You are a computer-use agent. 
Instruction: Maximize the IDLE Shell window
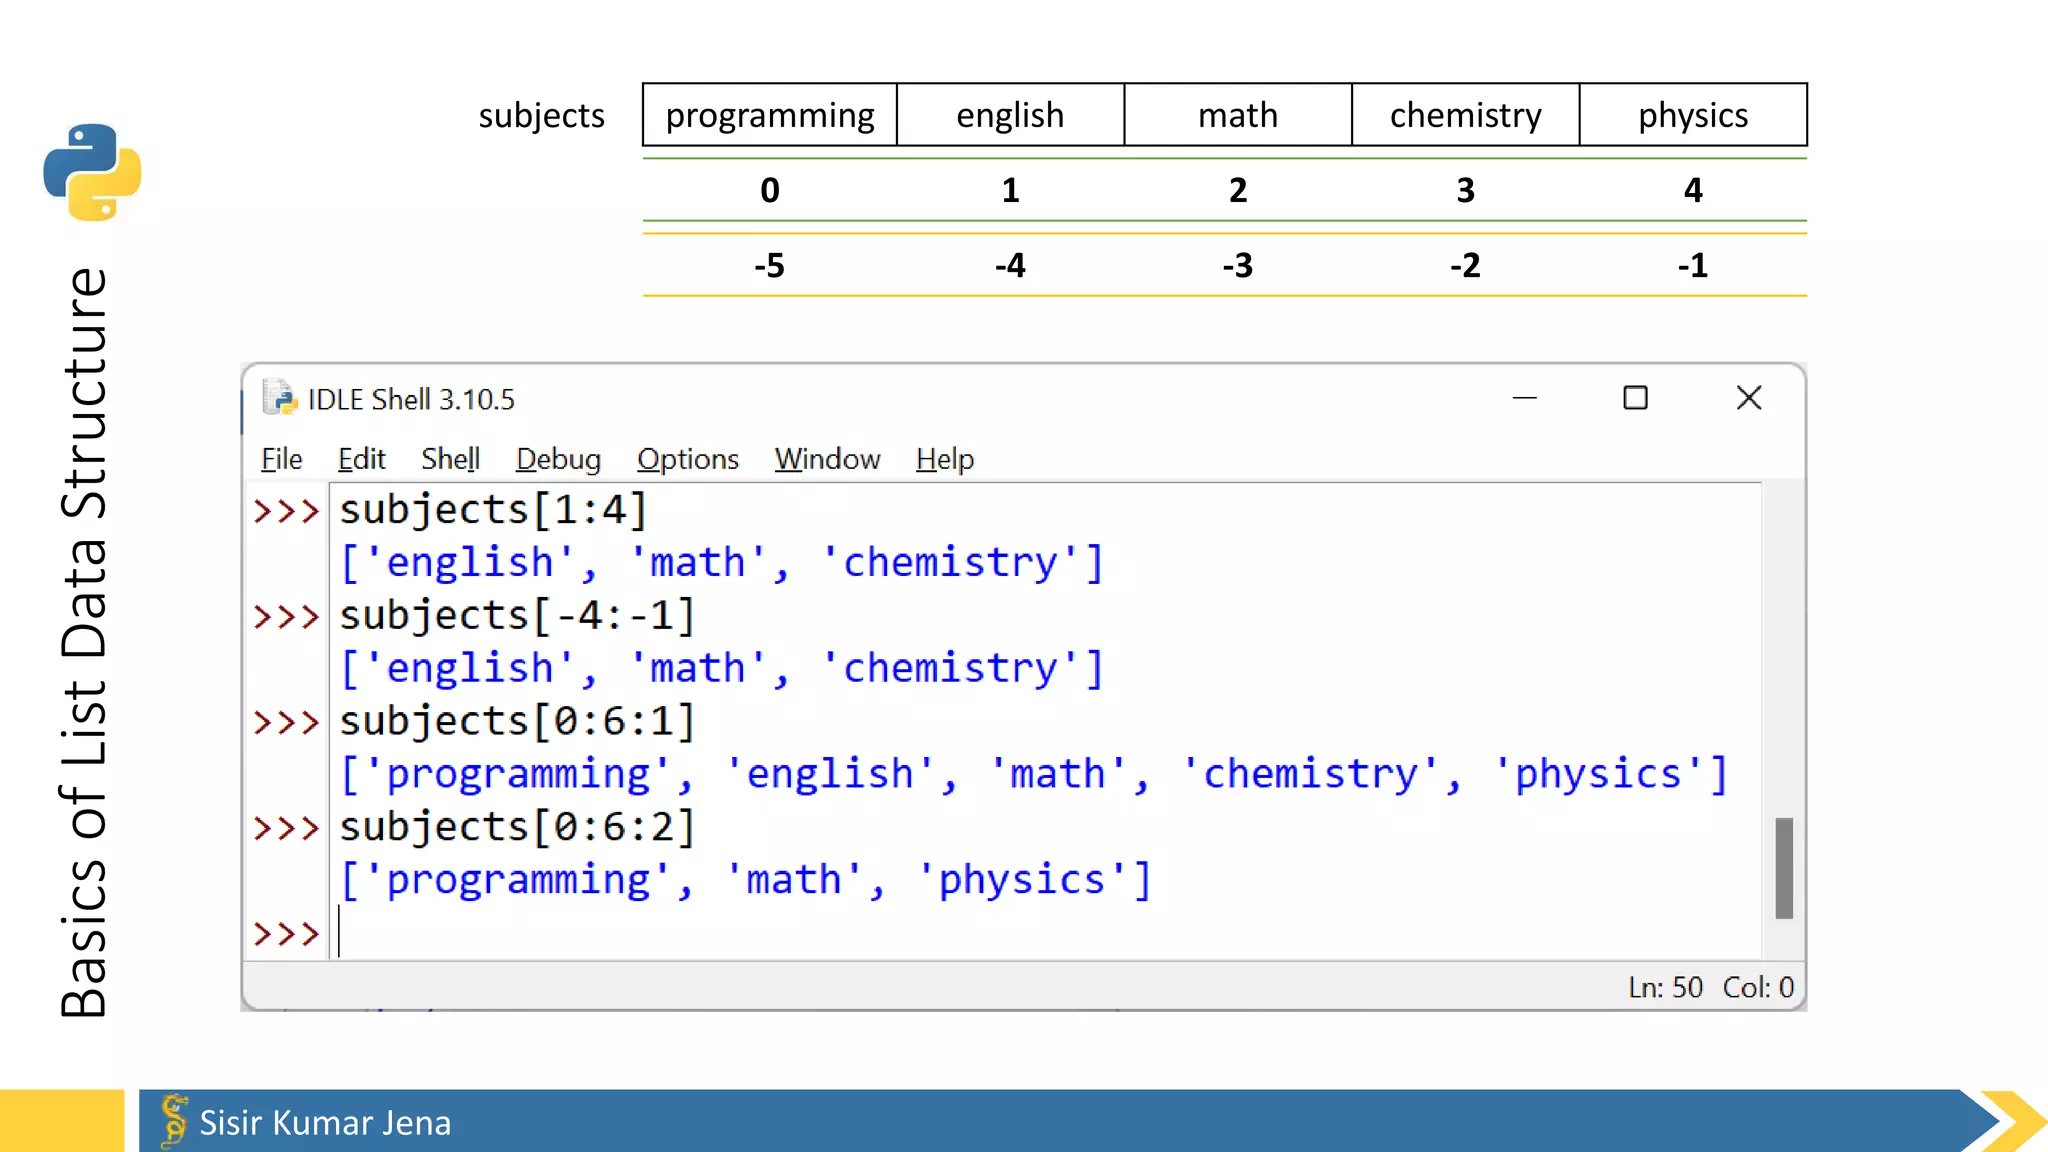pyautogui.click(x=1635, y=398)
